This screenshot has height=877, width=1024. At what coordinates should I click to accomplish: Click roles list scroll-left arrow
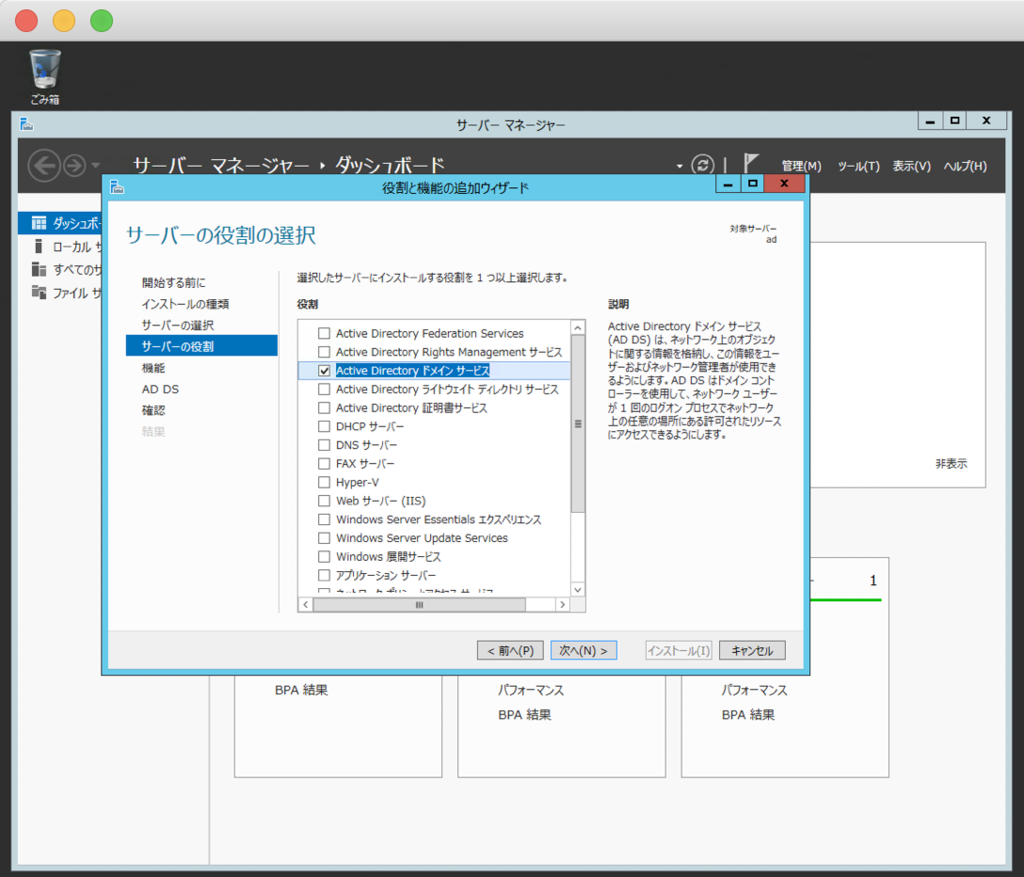[x=306, y=605]
